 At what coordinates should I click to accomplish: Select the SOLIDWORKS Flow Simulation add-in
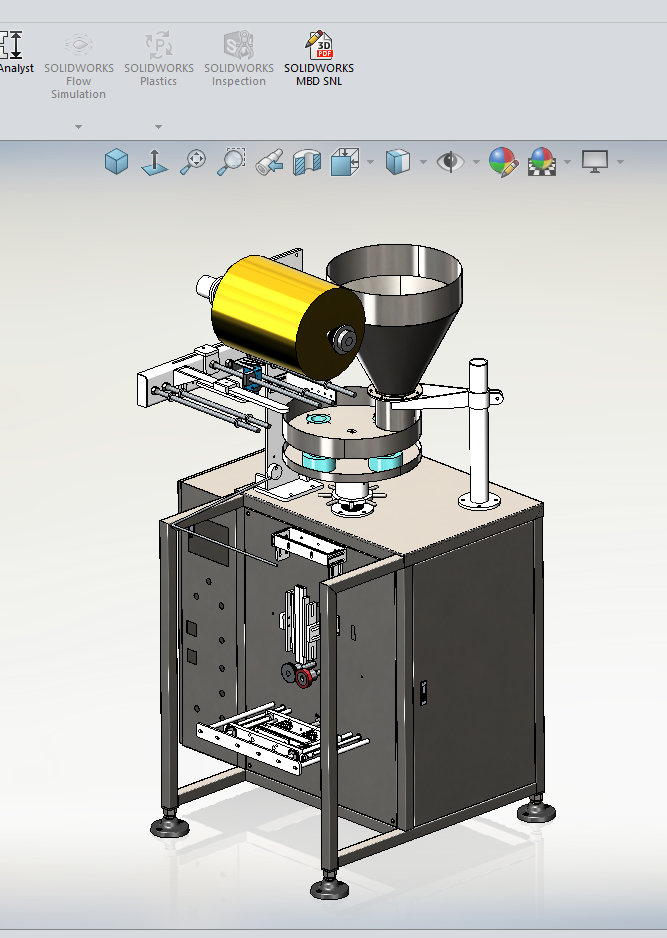[x=78, y=65]
